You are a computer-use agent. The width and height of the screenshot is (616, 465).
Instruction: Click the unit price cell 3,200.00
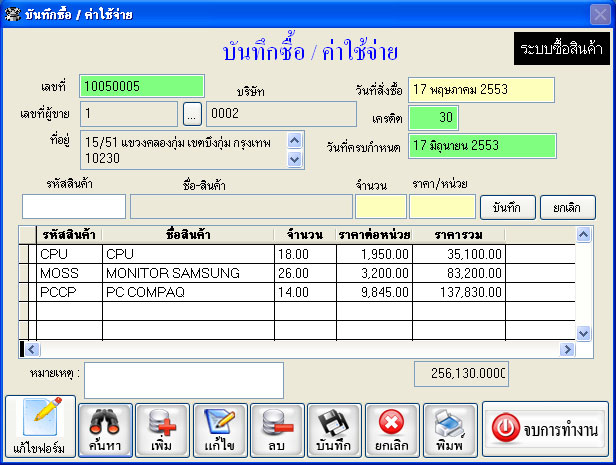pos(374,273)
